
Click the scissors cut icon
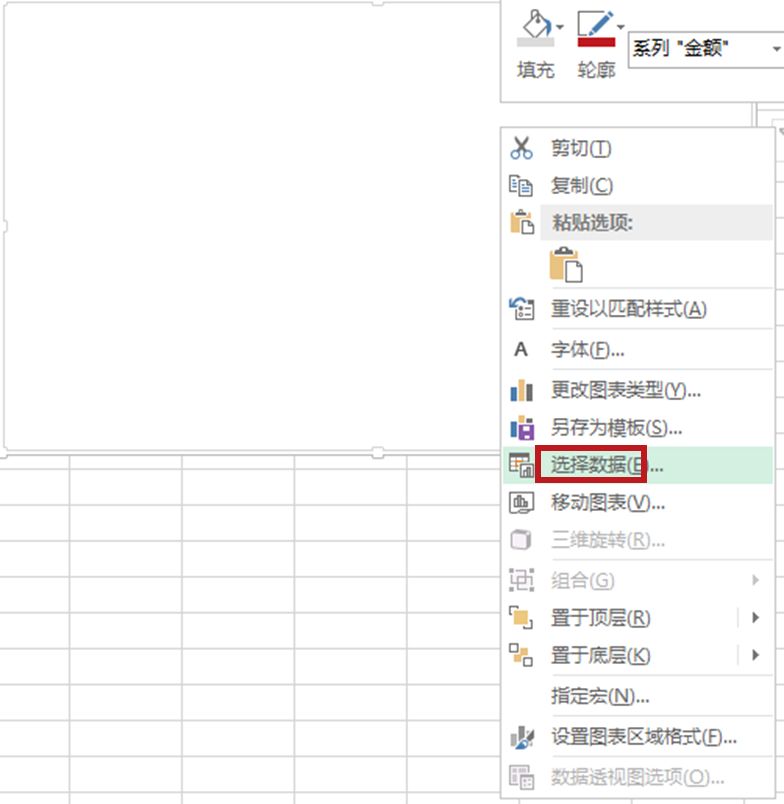coord(521,148)
